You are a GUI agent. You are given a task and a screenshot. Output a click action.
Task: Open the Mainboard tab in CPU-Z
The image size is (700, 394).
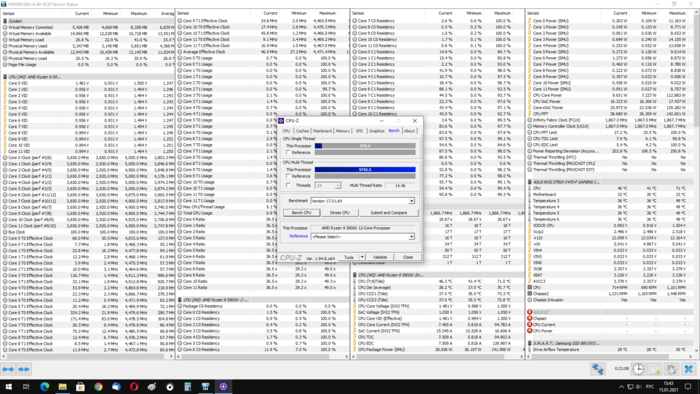322,131
